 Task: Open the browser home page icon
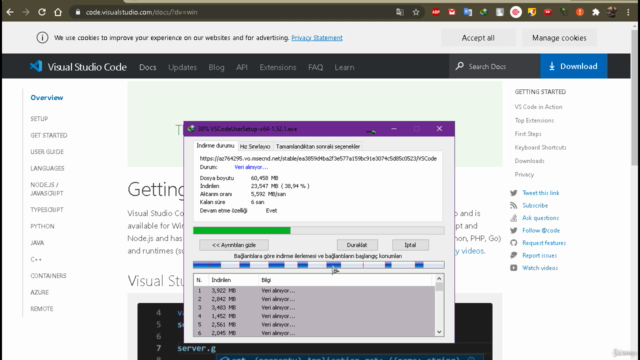[58, 12]
